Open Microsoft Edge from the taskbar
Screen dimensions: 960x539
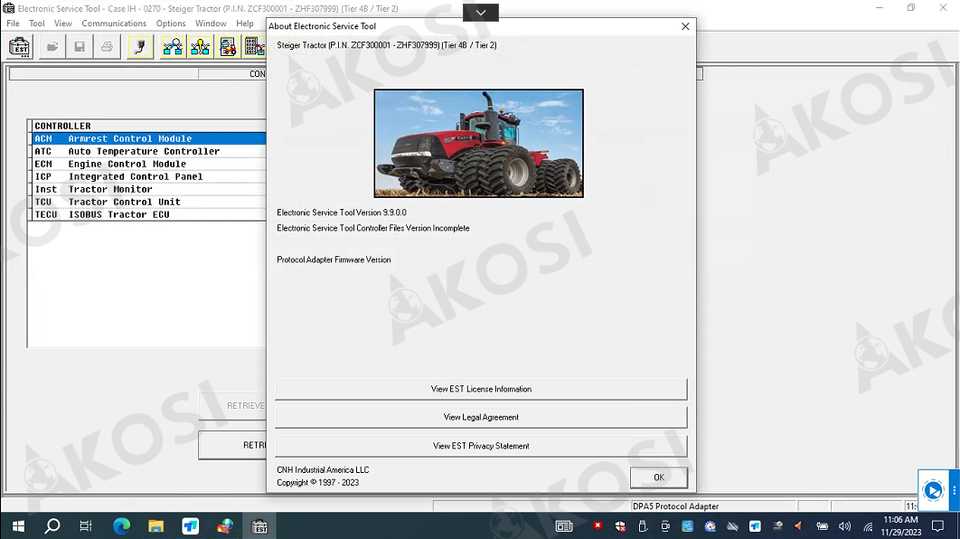click(x=121, y=526)
